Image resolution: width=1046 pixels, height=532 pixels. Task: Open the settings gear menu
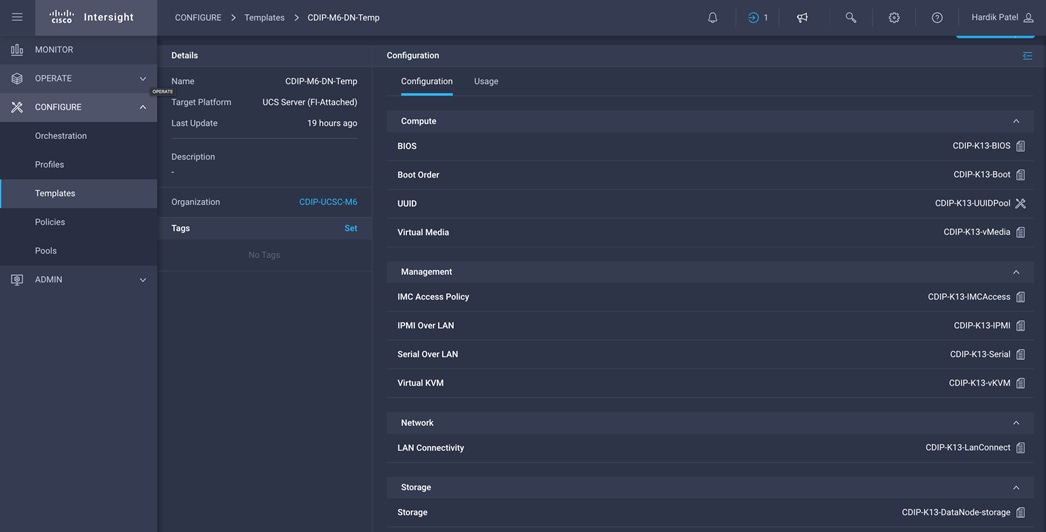click(x=894, y=18)
